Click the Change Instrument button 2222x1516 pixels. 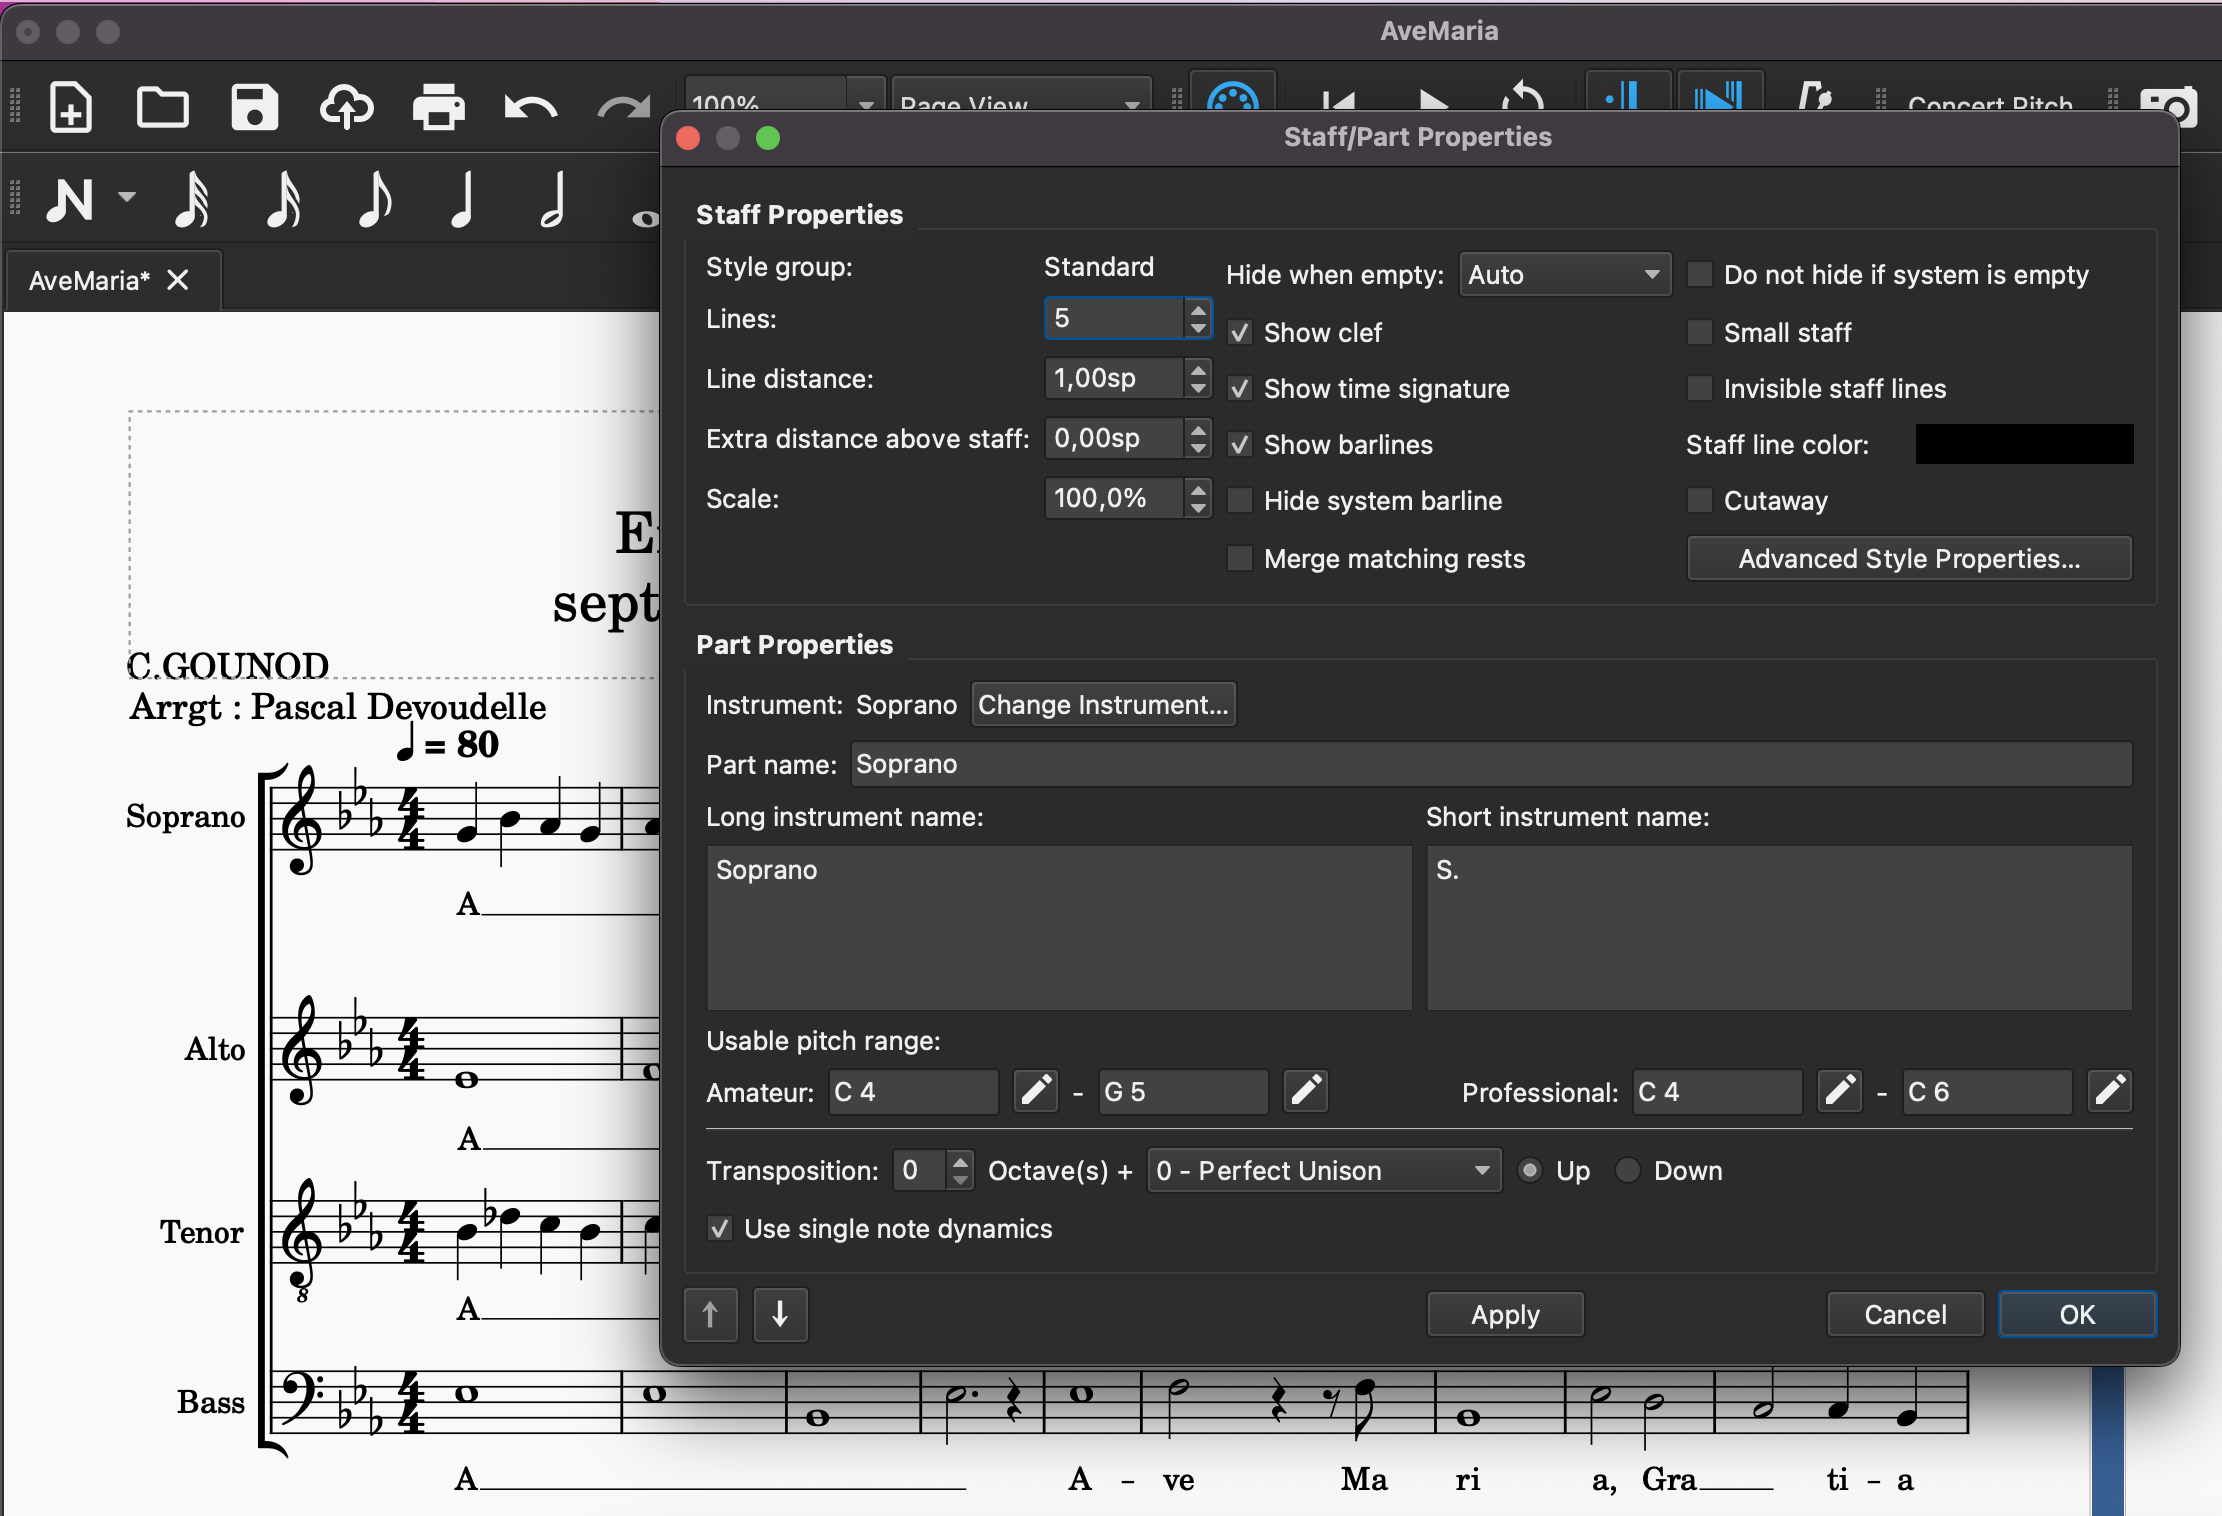coord(1102,705)
